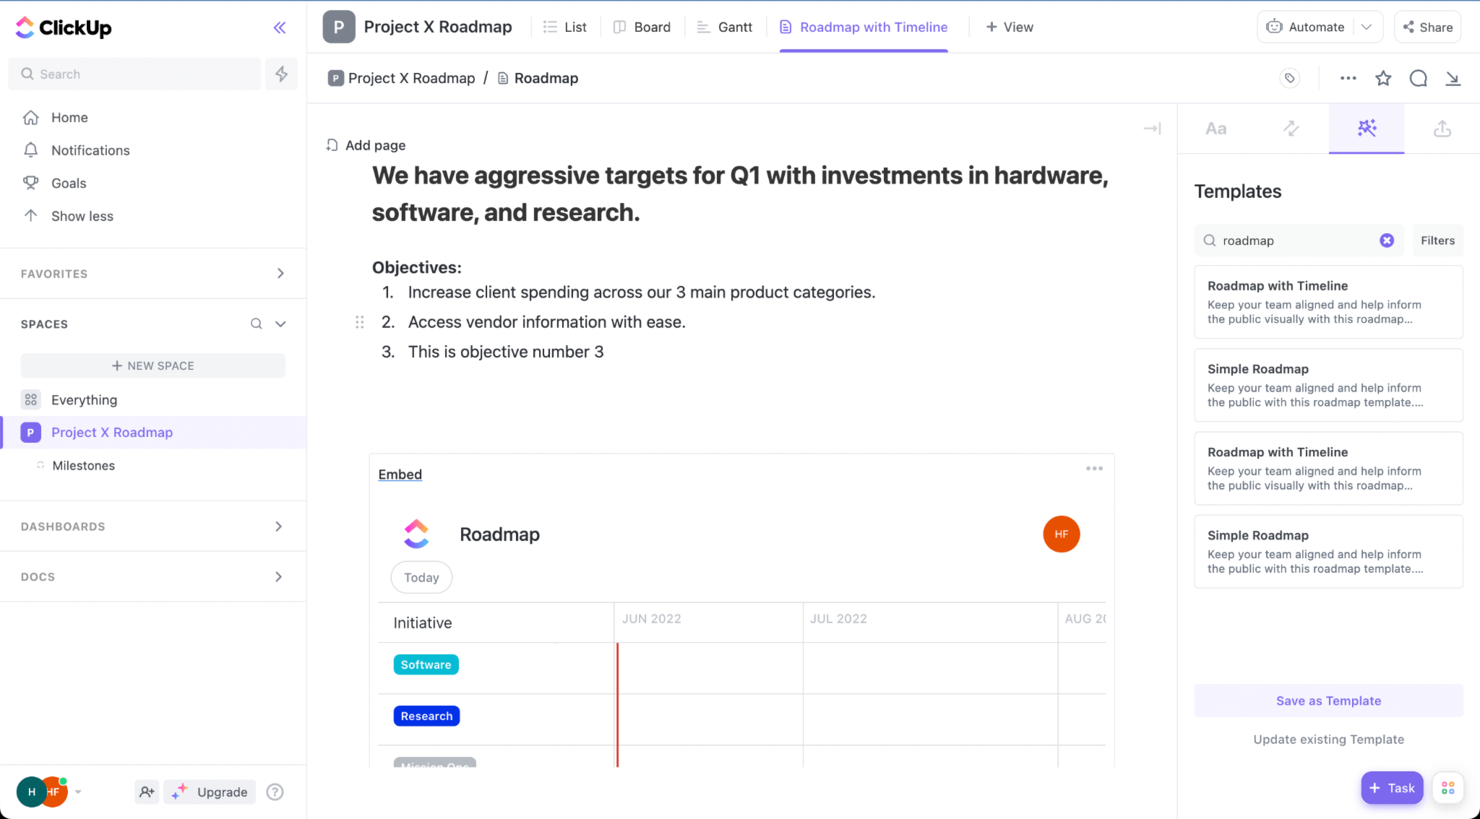
Task: Open the Embed link in the page
Action: point(400,474)
